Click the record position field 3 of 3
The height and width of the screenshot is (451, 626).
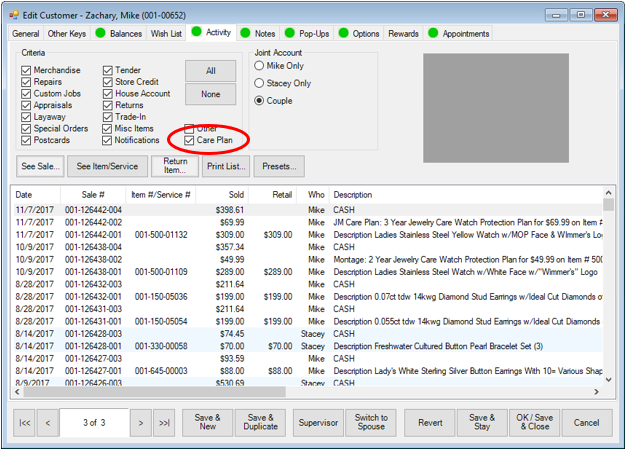tap(95, 423)
